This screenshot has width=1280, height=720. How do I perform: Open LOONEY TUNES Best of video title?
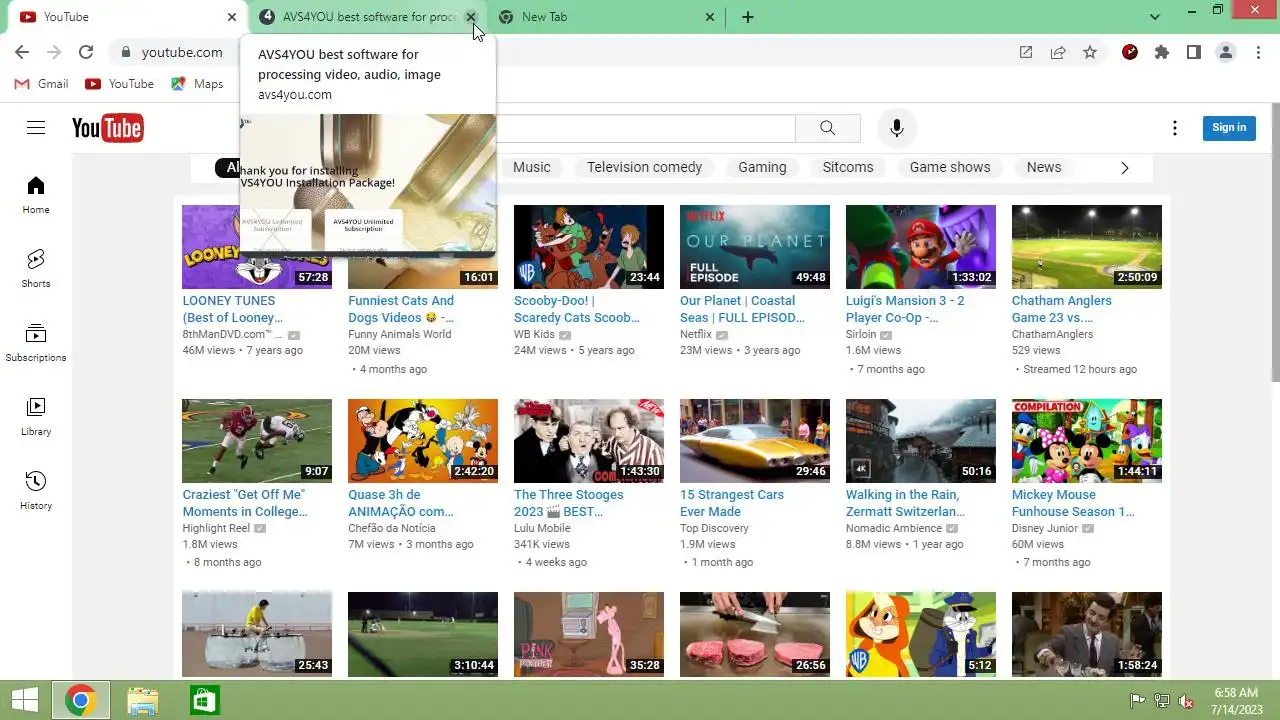[232, 309]
